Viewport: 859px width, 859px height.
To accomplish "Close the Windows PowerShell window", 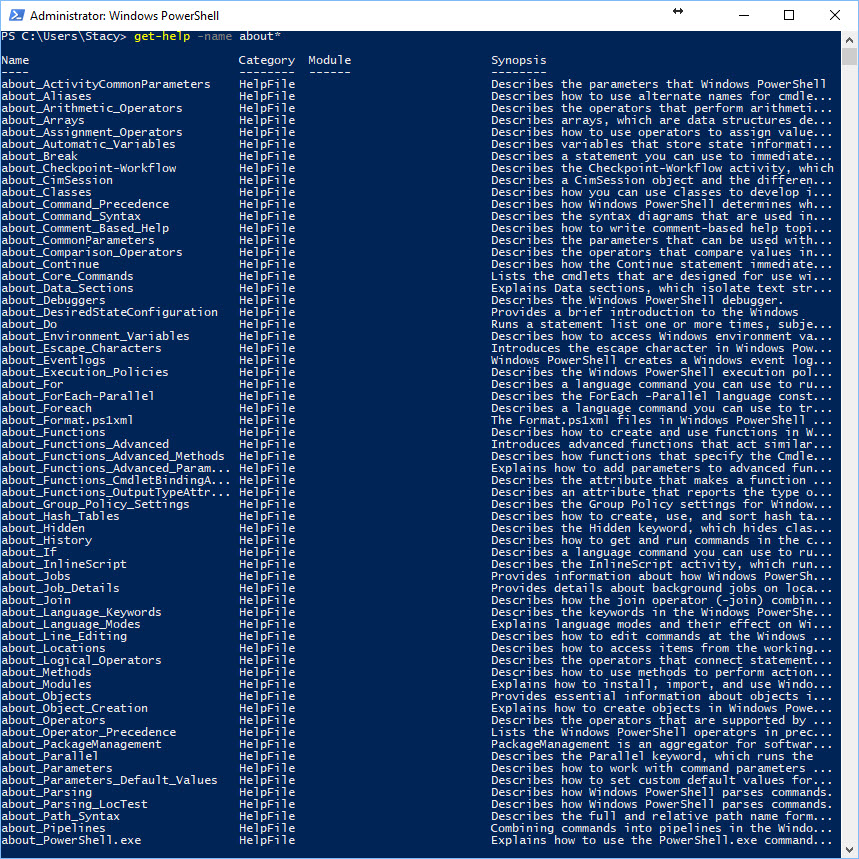I will pyautogui.click(x=834, y=15).
